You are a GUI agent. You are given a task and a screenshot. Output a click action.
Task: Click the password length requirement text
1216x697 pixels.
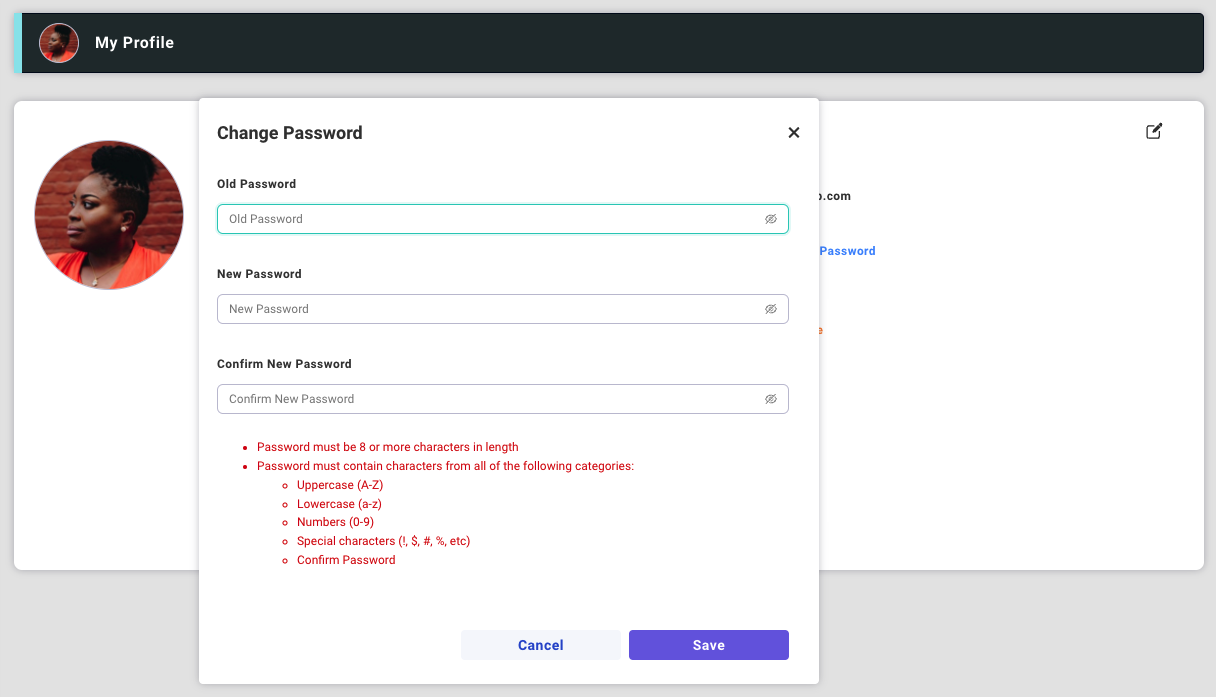click(x=387, y=447)
